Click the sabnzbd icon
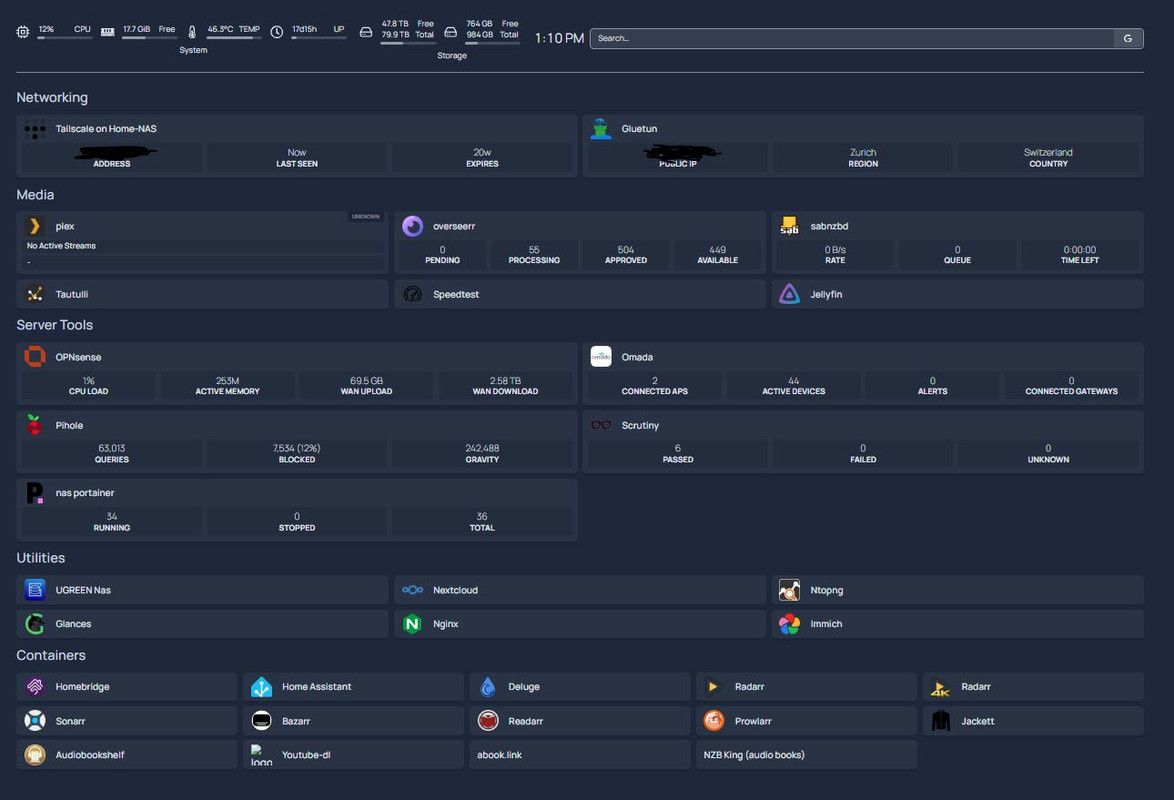This screenshot has height=800, width=1174. click(789, 225)
